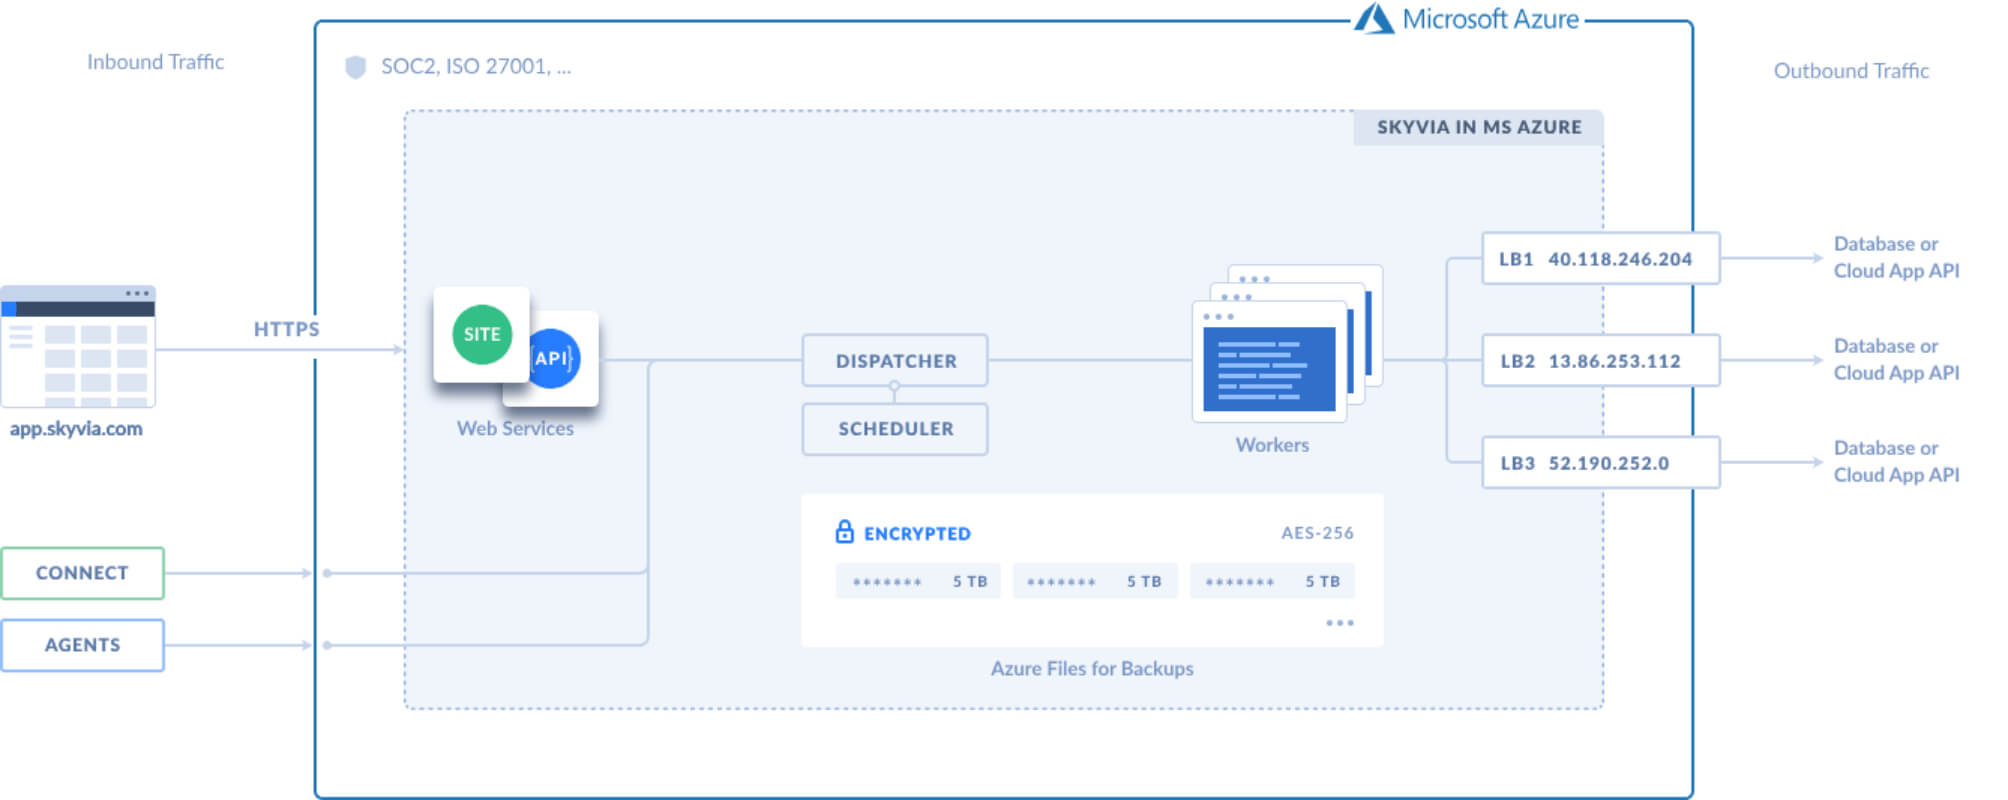This screenshot has height=800, width=2008.
Task: Click the padlock icon next to ENCRYPTED
Action: [845, 532]
